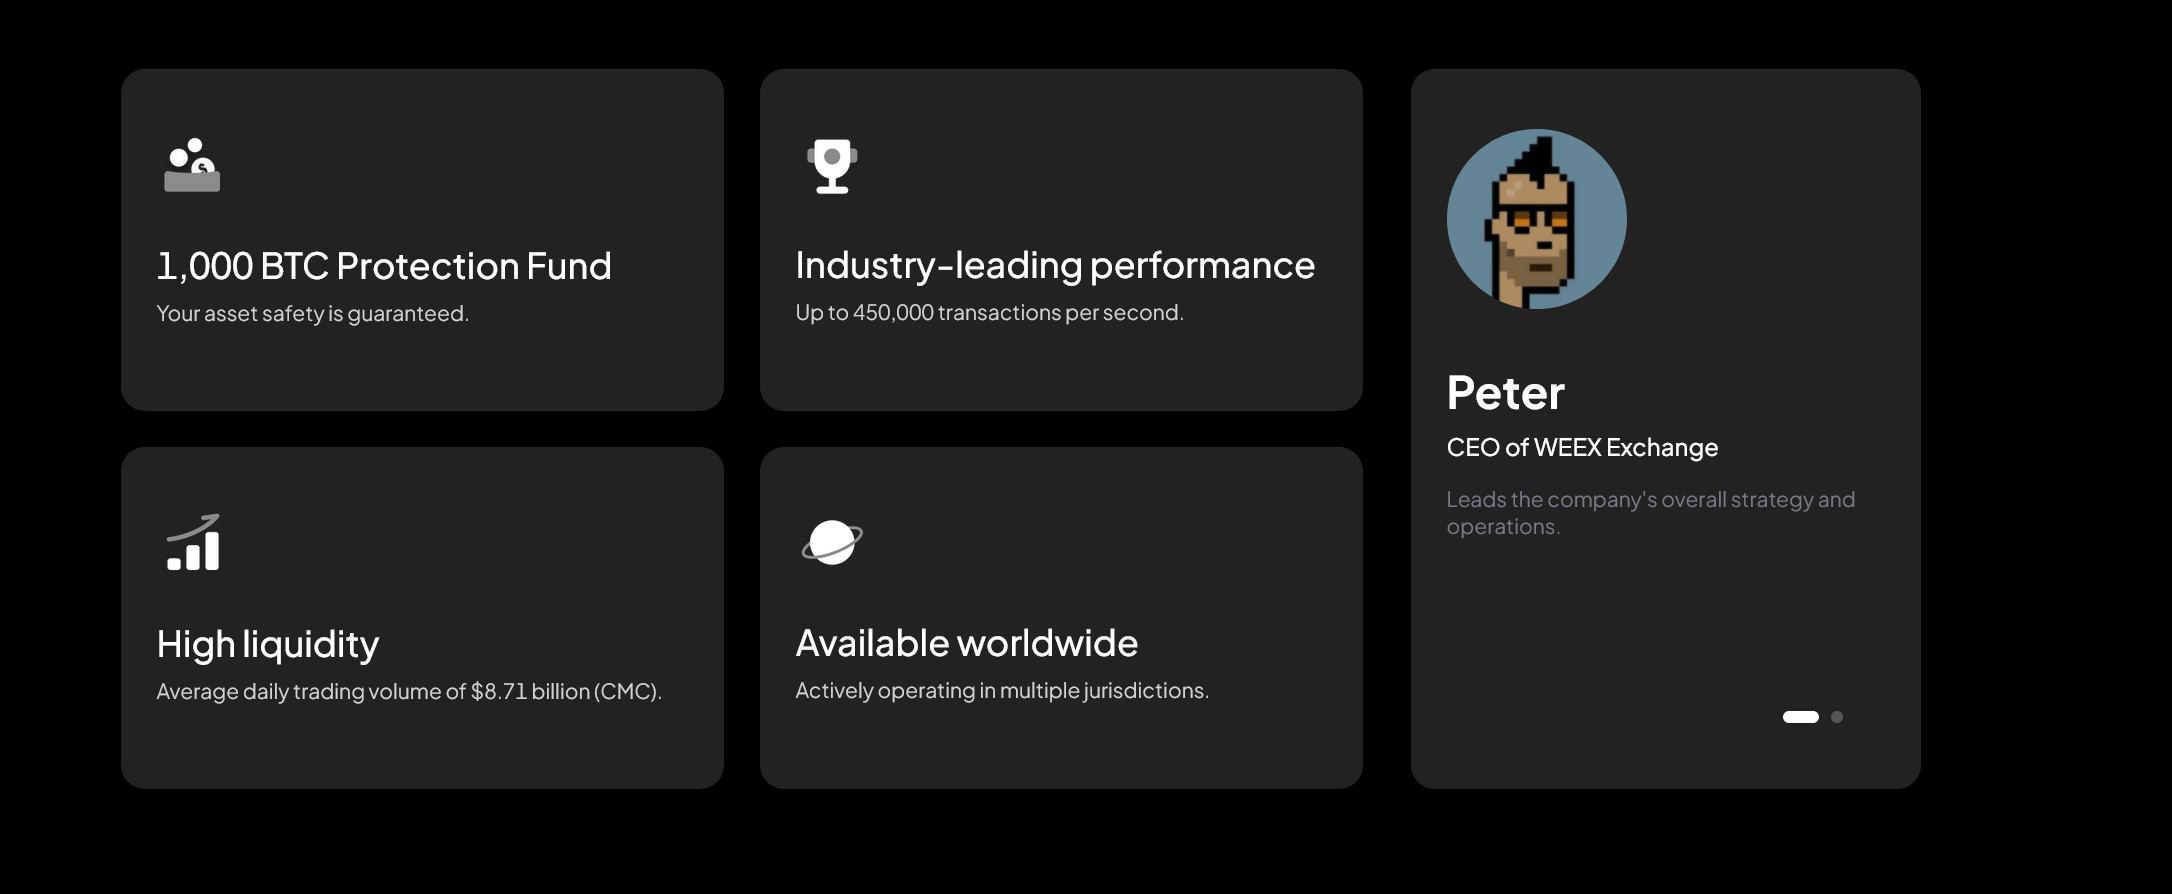The width and height of the screenshot is (2172, 894).
Task: Click the company strategy and operations description
Action: click(1650, 512)
